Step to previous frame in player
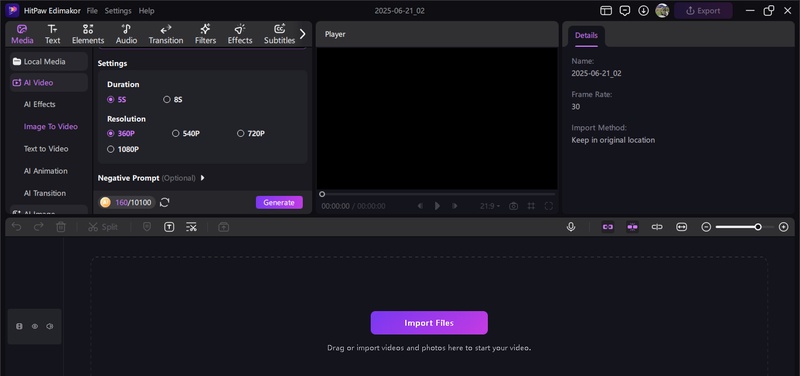The image size is (800, 376). (420, 206)
